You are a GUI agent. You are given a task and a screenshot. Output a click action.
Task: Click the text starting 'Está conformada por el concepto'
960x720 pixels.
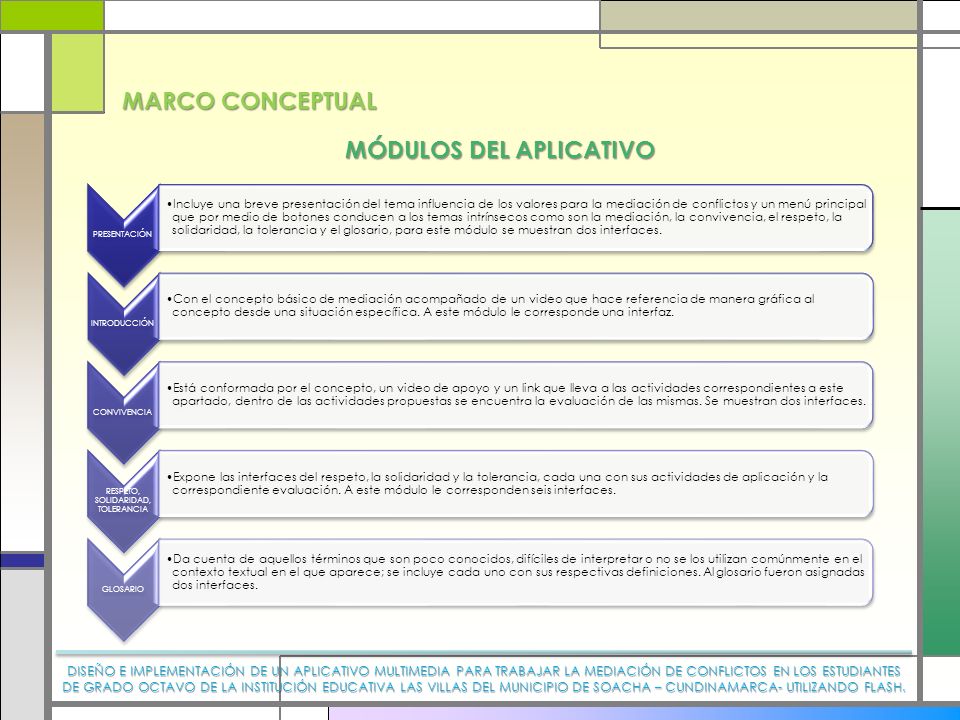point(516,394)
